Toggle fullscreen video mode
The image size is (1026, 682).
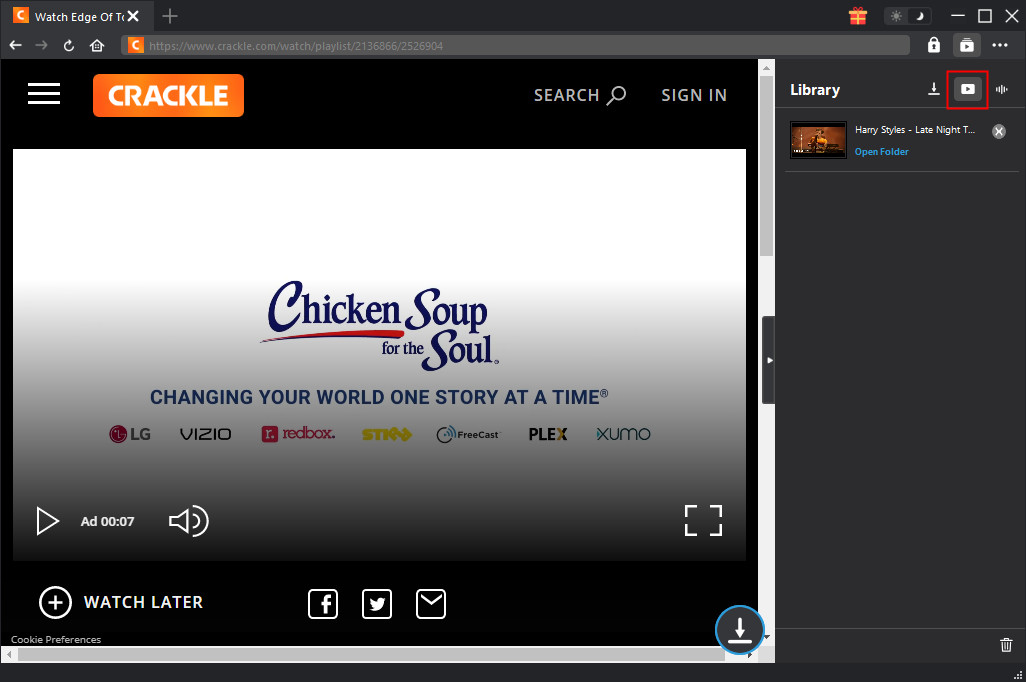703,520
